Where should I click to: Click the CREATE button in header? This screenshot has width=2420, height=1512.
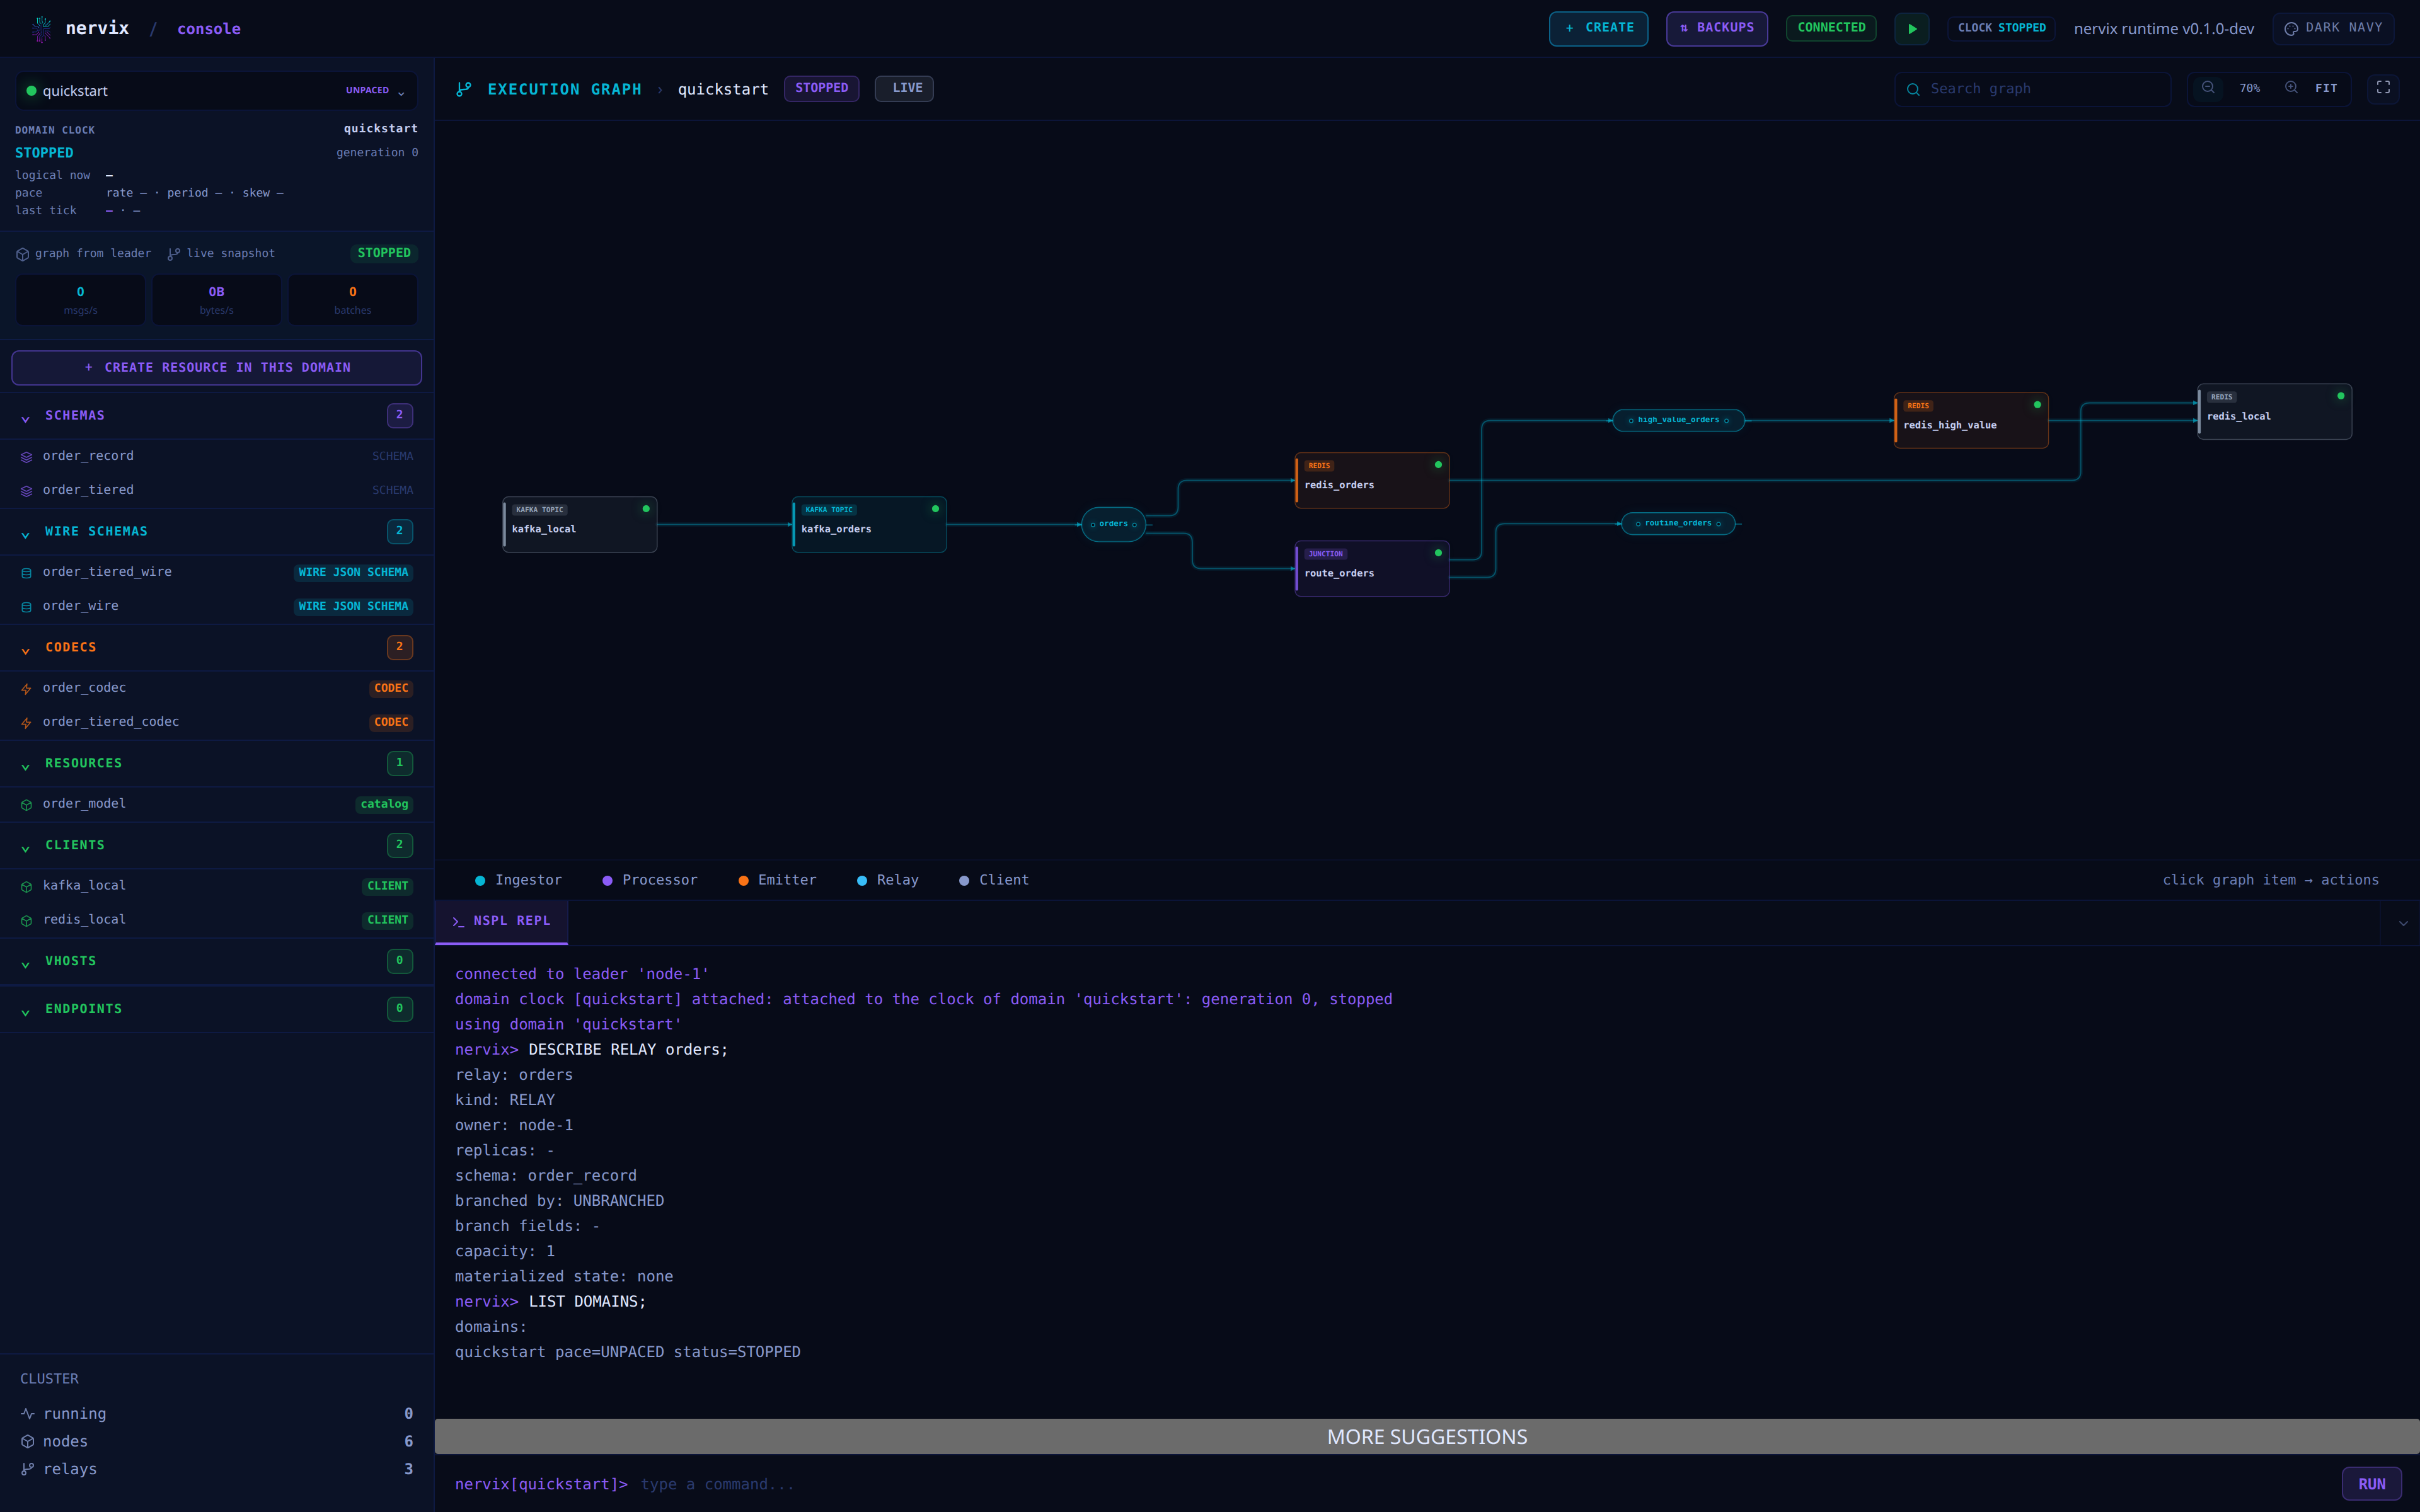(1598, 28)
